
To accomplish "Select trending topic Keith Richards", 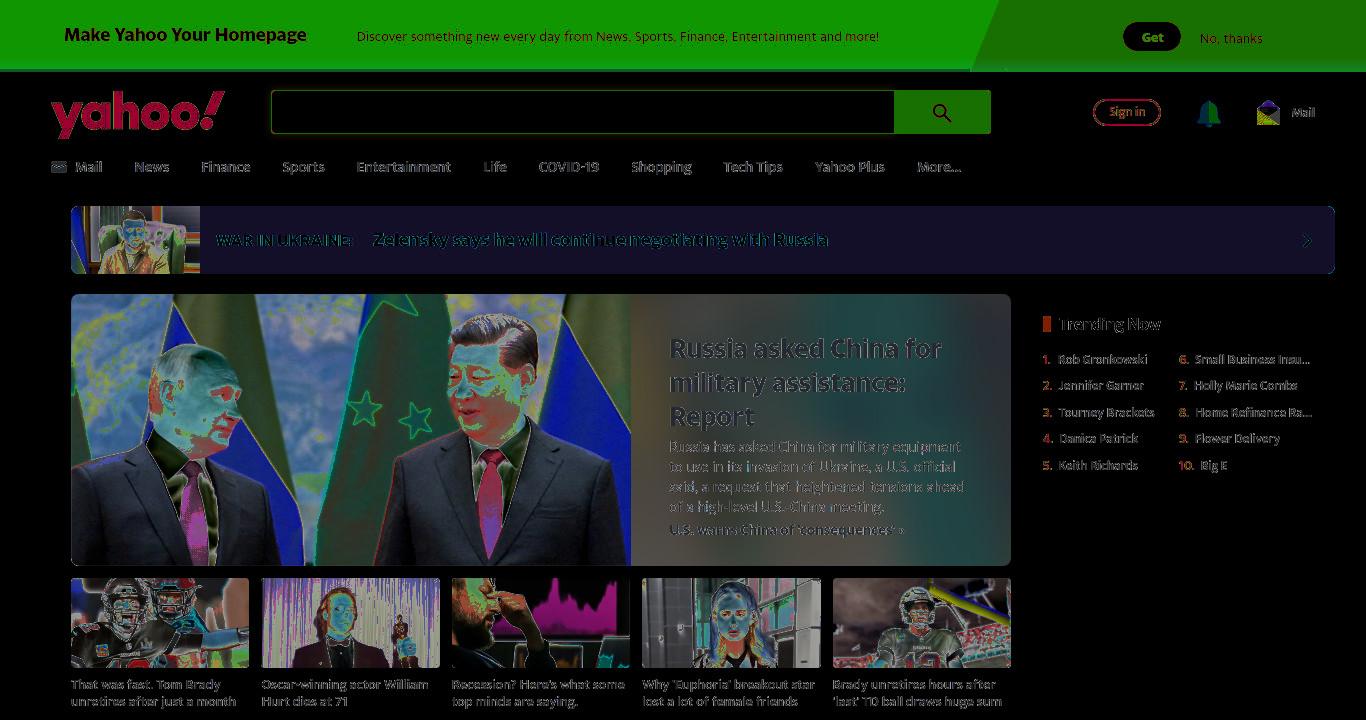I will pos(1098,465).
